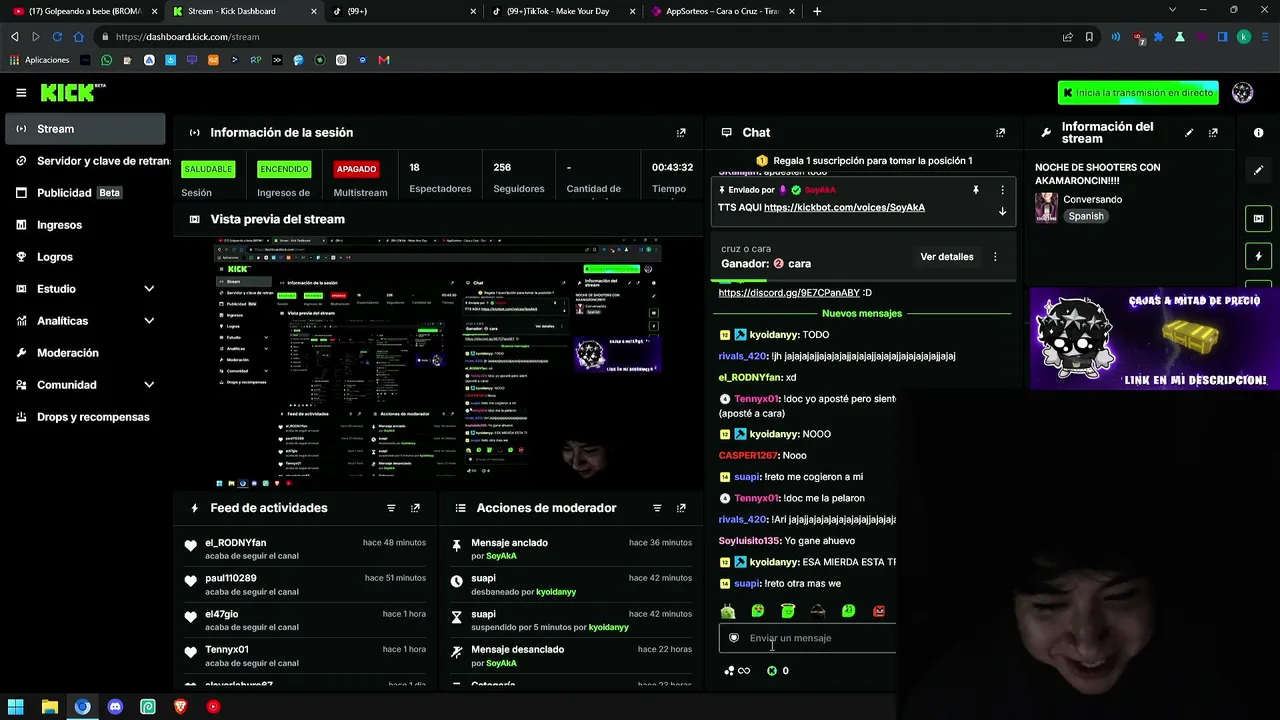The height and width of the screenshot is (720, 1280).
Task: Click the shield icon in the chat input
Action: point(734,638)
